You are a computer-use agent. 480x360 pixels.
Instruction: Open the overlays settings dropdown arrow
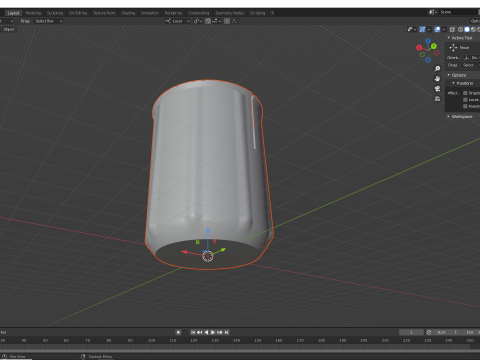pyautogui.click(x=444, y=29)
